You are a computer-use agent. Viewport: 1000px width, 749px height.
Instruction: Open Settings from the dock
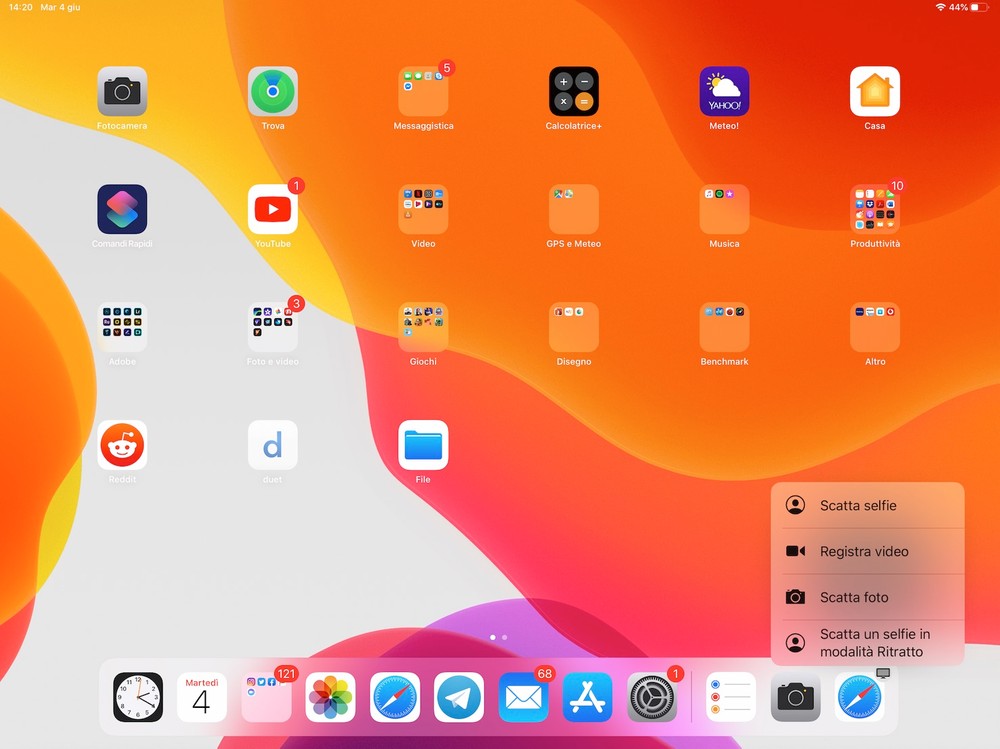[652, 697]
